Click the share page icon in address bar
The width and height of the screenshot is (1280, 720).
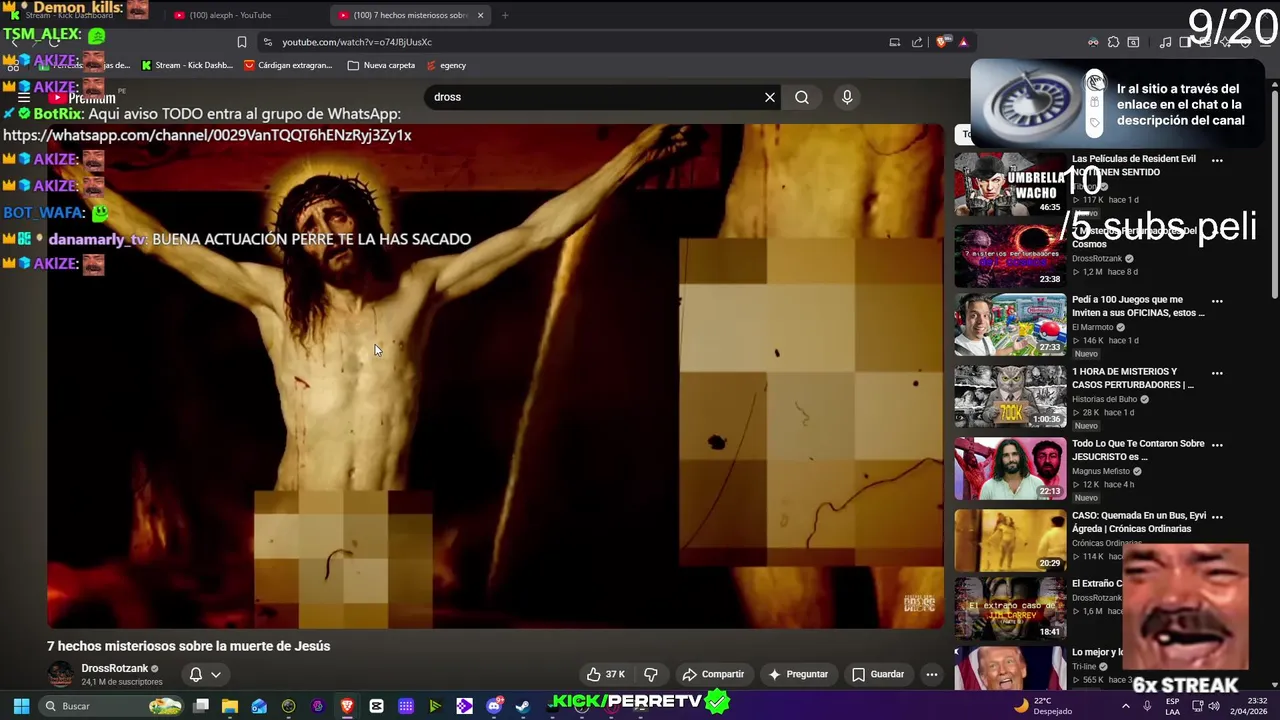917,42
